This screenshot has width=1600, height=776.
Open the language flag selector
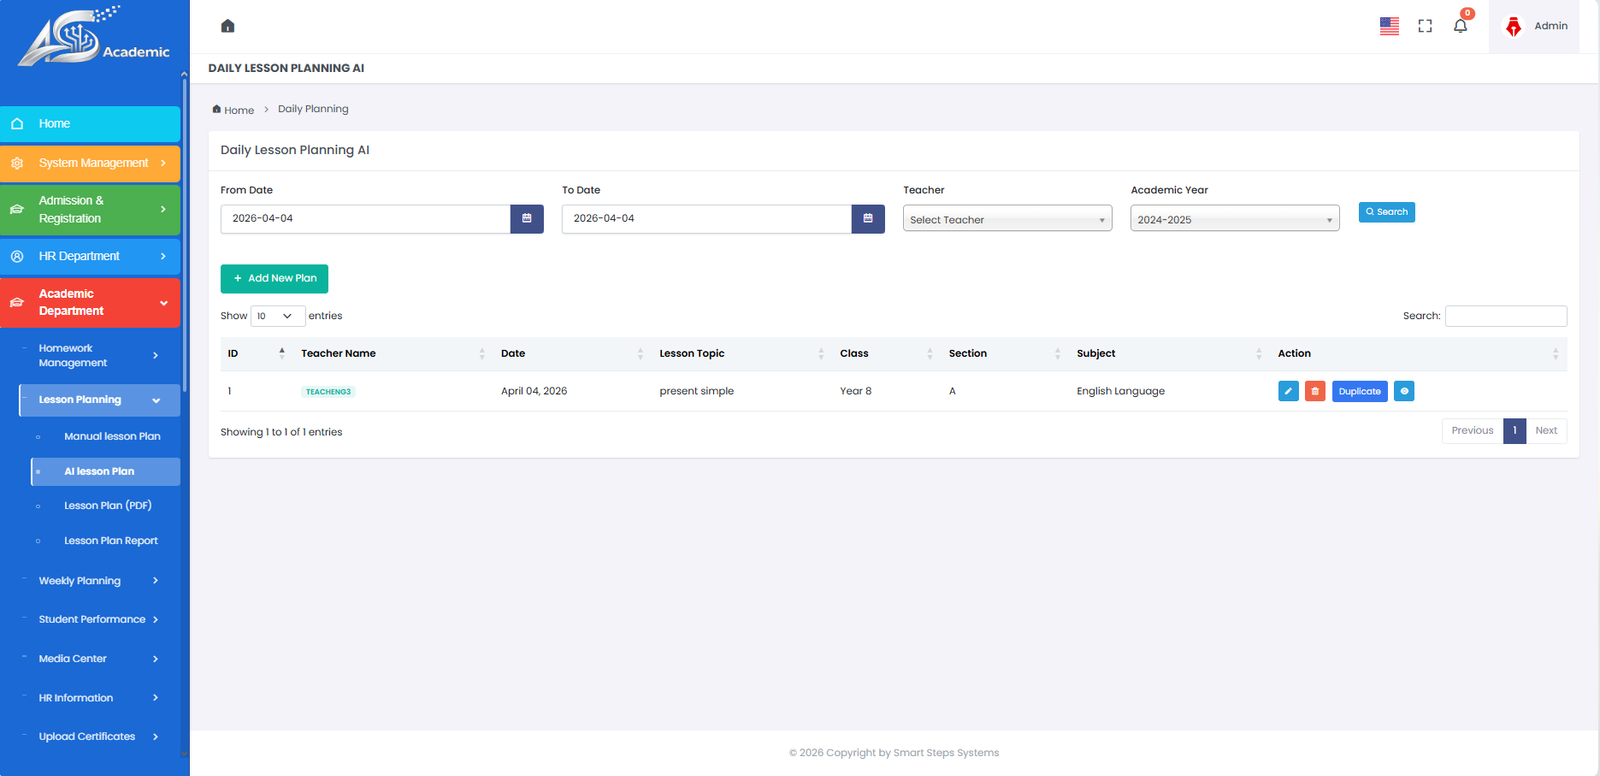[x=1389, y=26]
